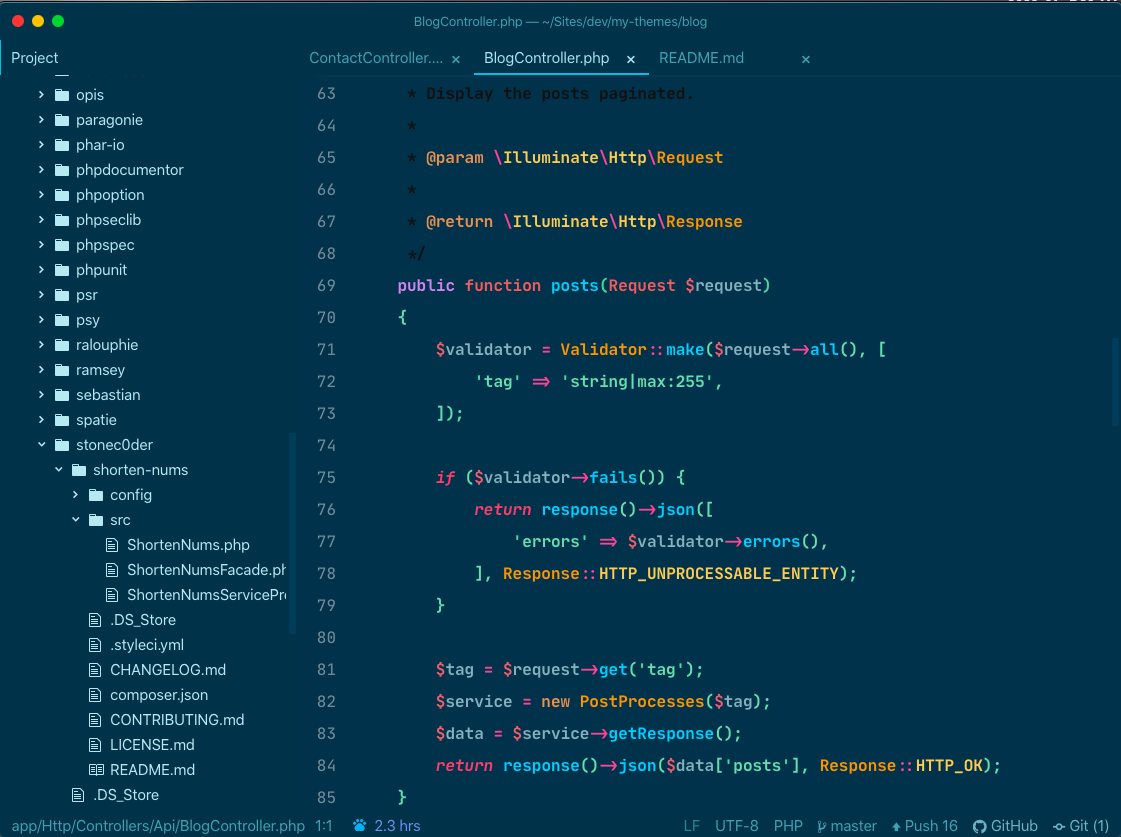Click the psr folder icon
Image resolution: width=1121 pixels, height=837 pixels.
62,294
